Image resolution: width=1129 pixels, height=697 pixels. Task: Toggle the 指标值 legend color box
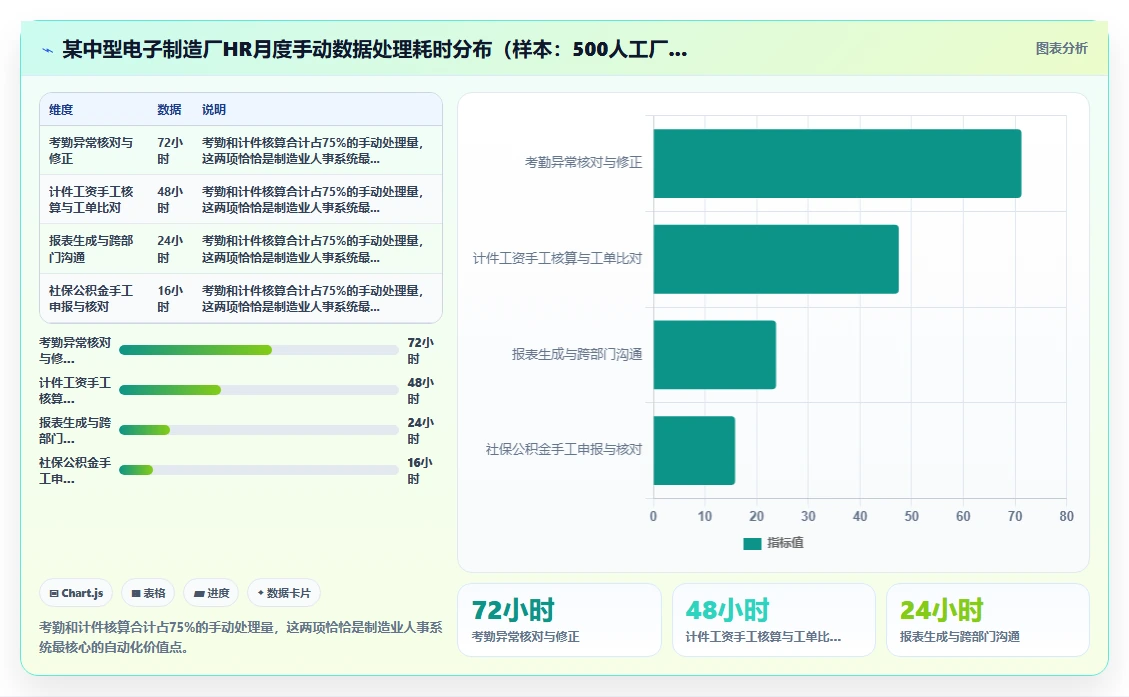(752, 544)
